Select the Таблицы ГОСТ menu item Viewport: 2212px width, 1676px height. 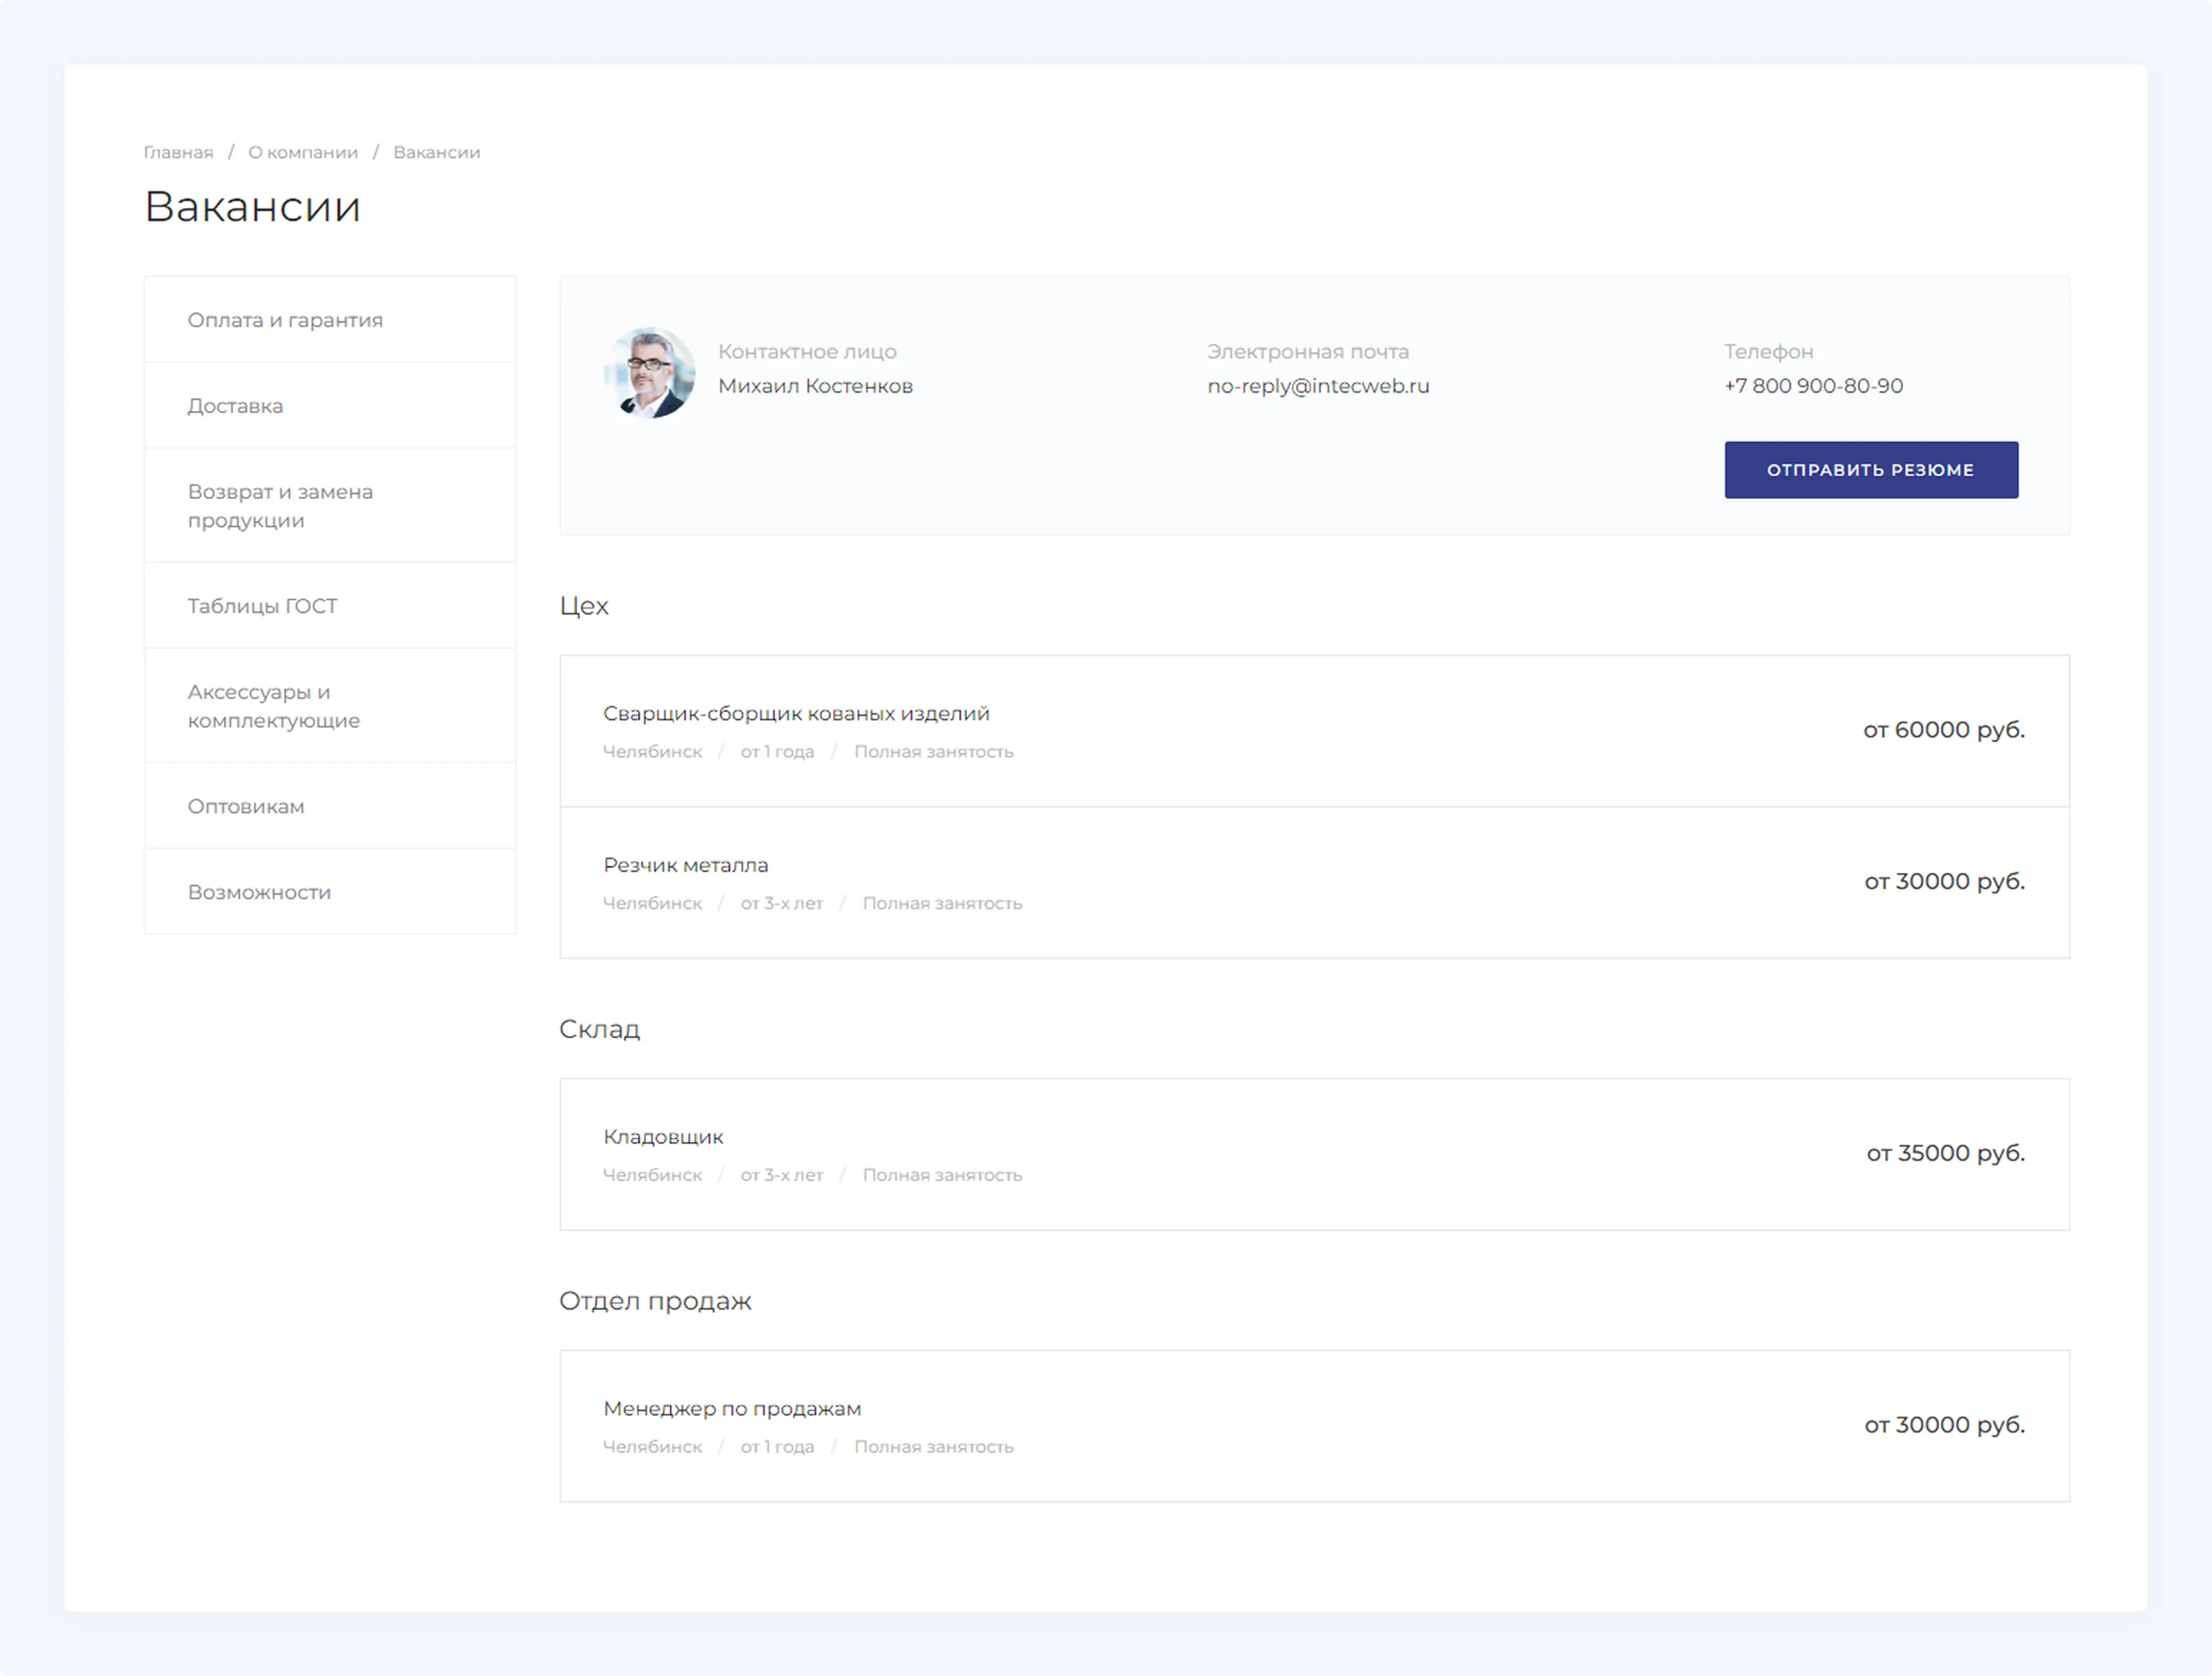click(x=262, y=606)
